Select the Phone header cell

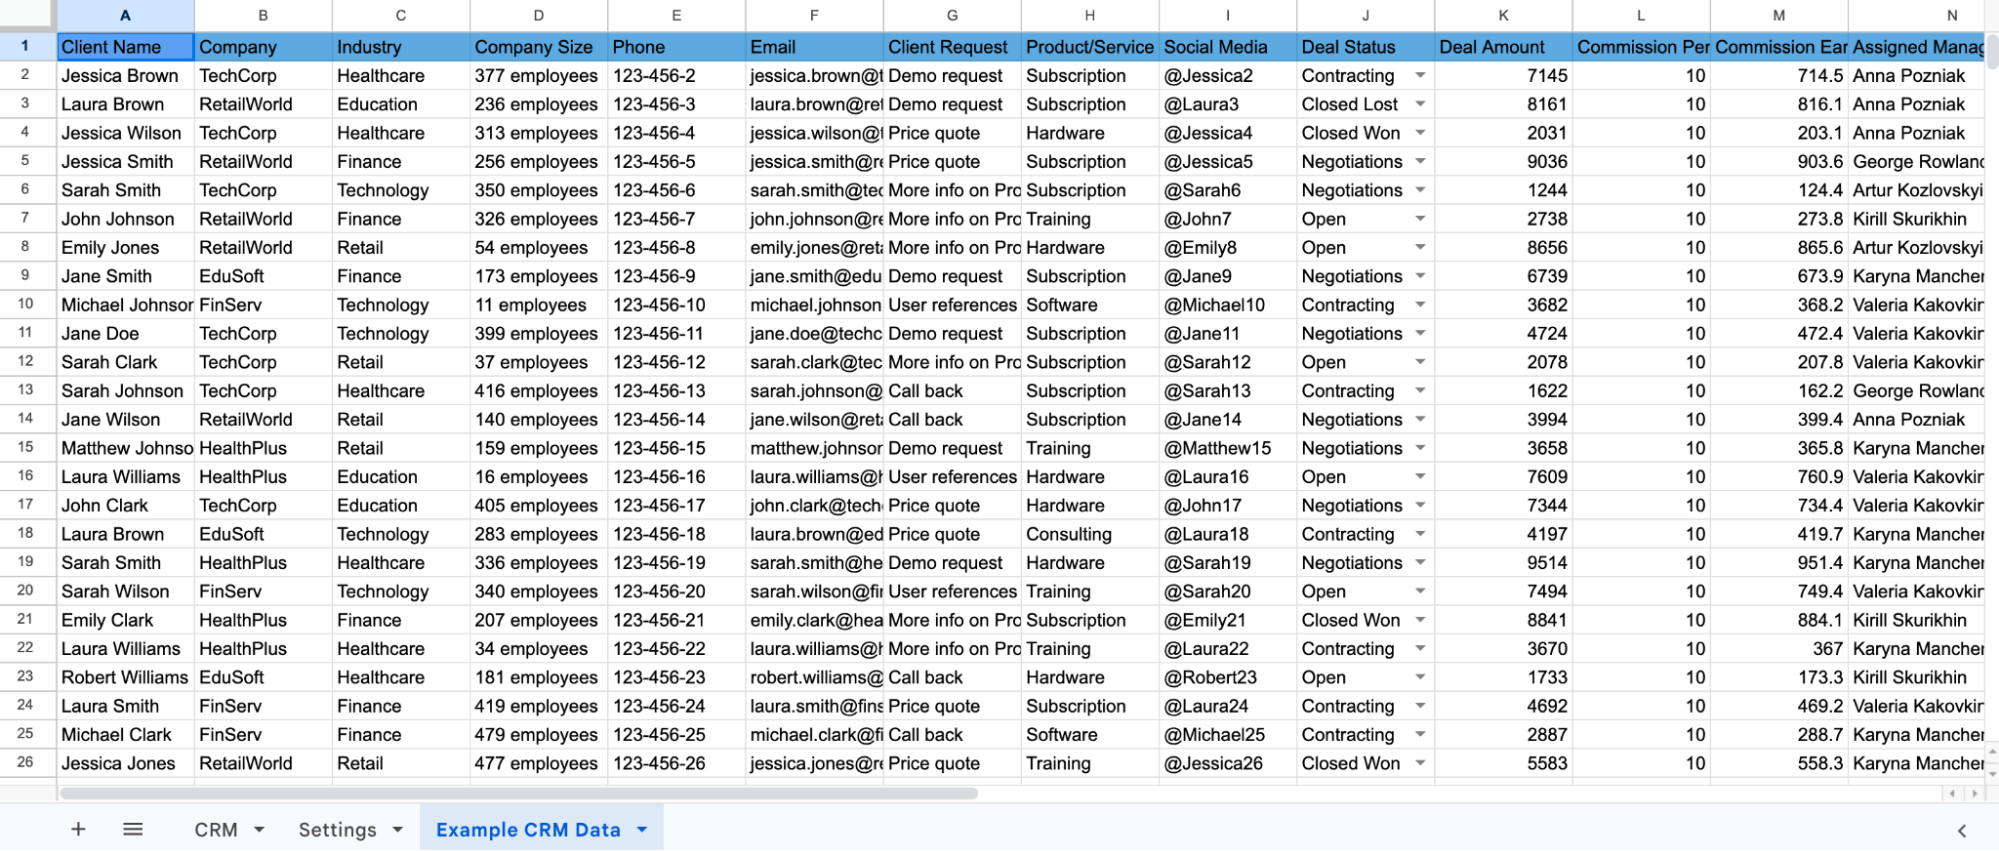(676, 47)
